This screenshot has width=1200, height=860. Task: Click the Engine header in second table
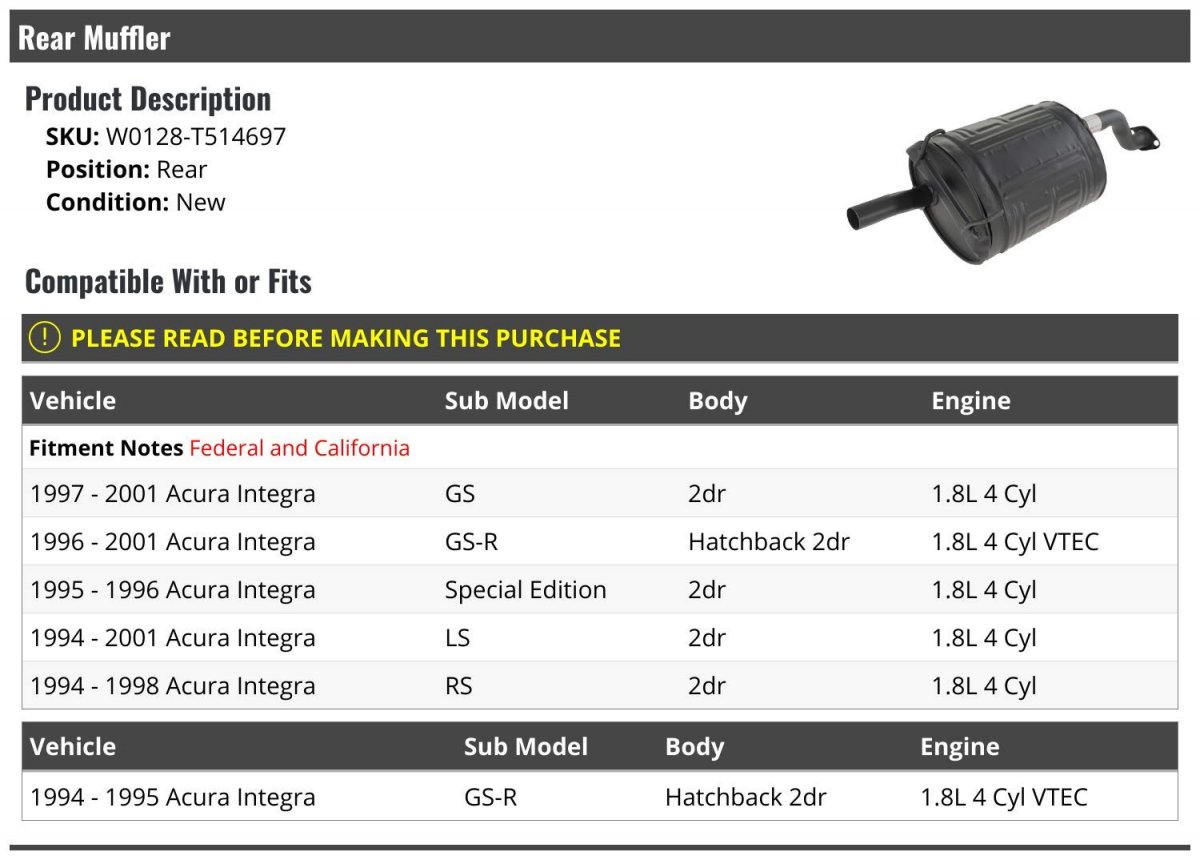pos(960,747)
